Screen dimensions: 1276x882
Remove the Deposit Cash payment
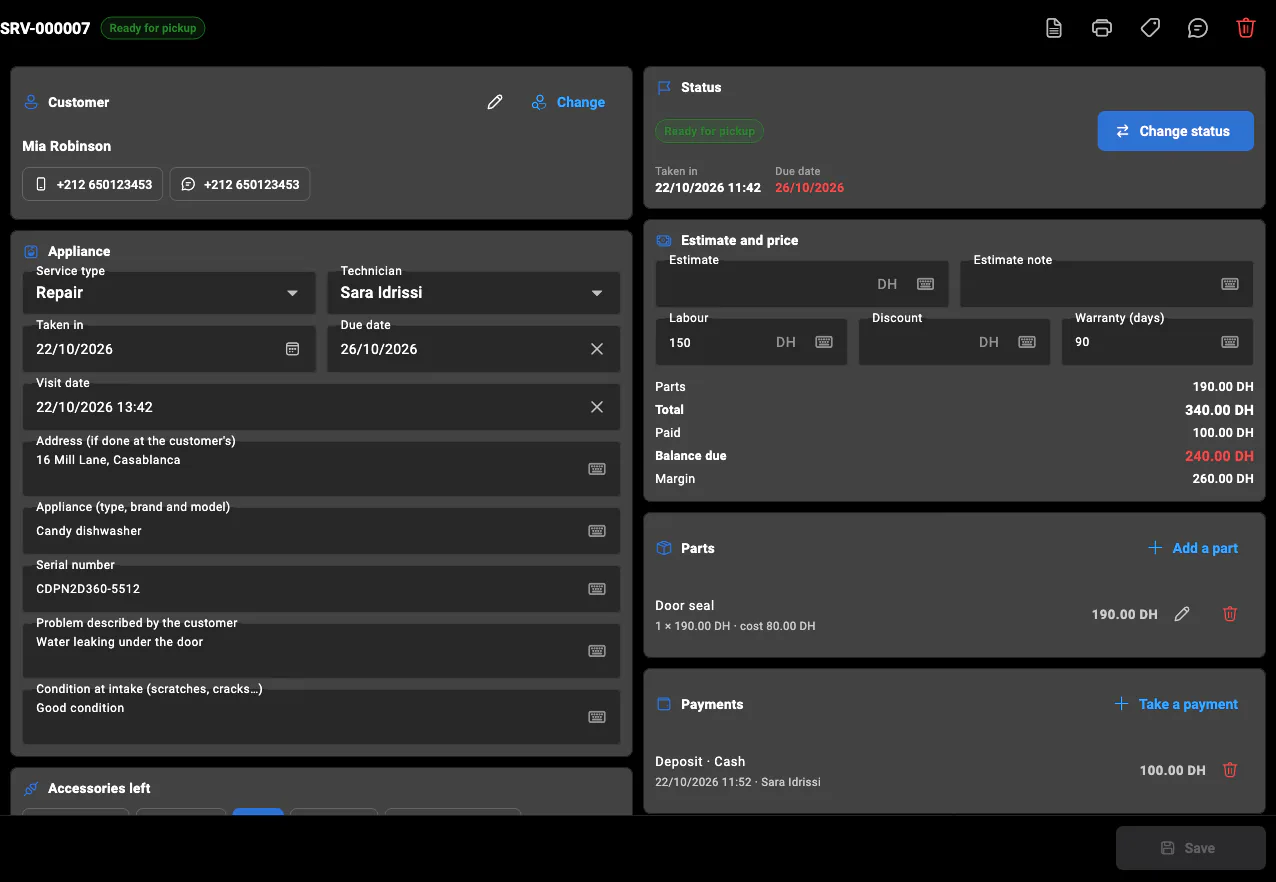pos(1230,770)
